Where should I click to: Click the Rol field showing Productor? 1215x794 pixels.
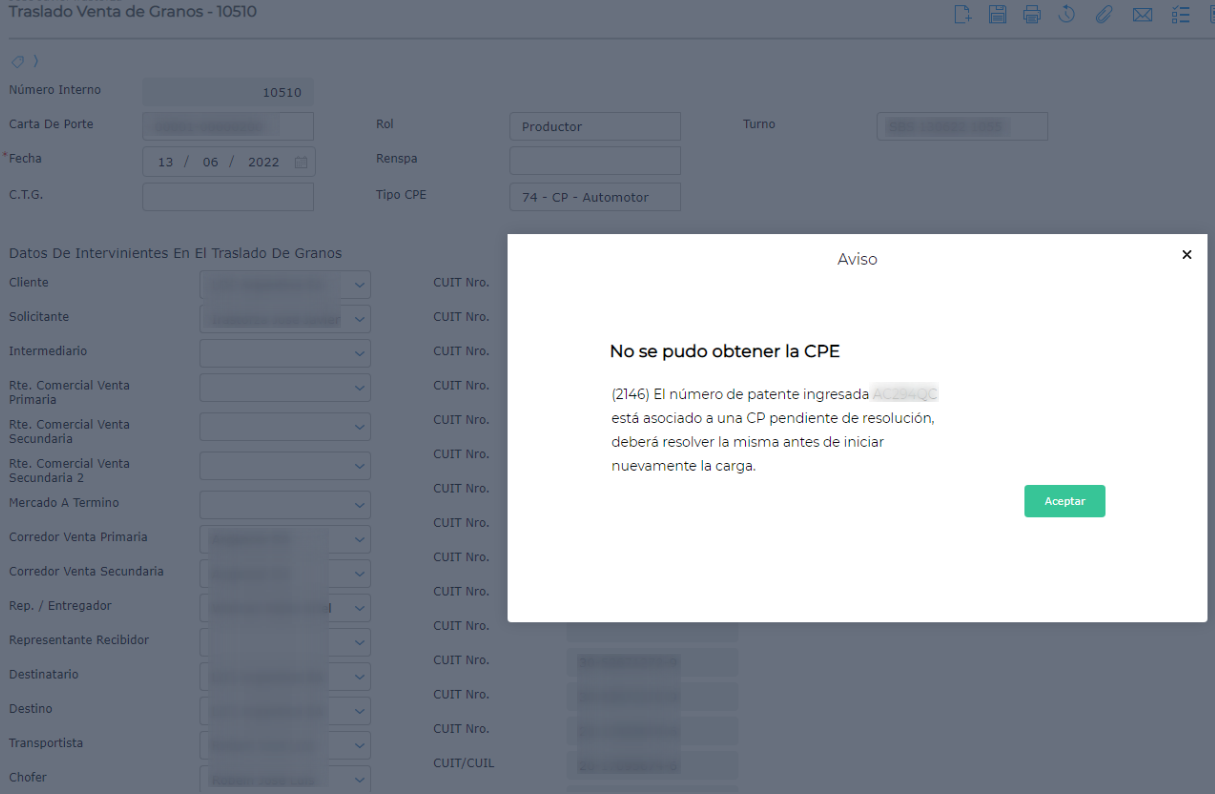pos(594,127)
